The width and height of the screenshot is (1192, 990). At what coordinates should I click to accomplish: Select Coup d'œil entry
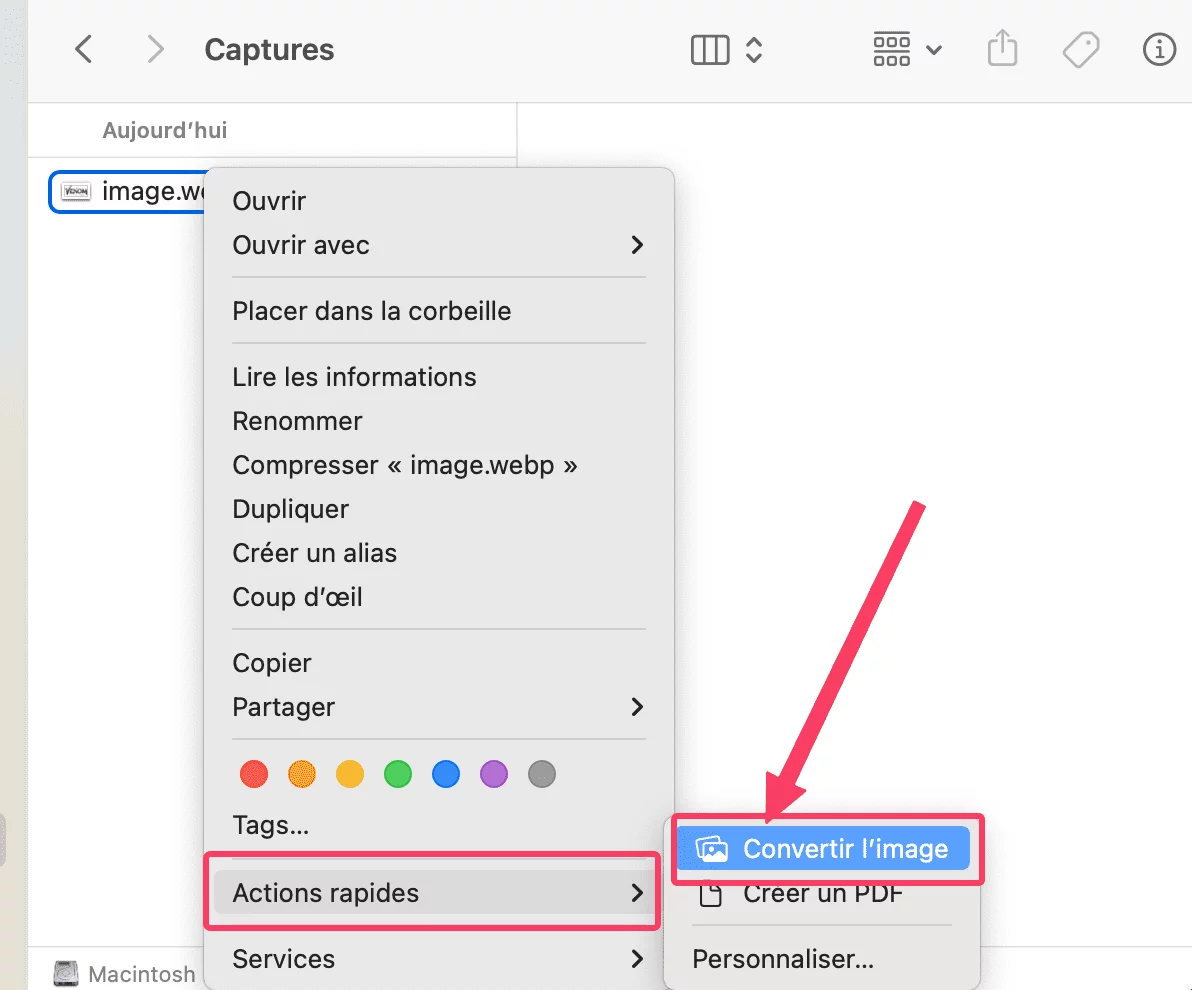pos(438,598)
